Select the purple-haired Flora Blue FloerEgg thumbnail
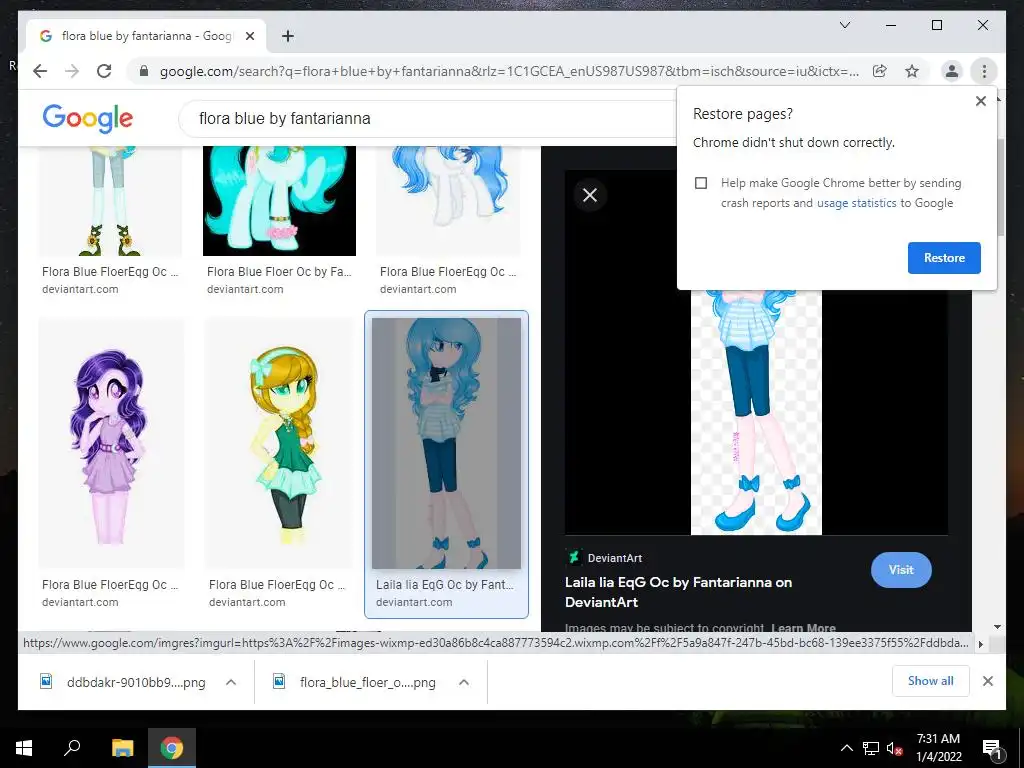The image size is (1024, 768). click(111, 443)
